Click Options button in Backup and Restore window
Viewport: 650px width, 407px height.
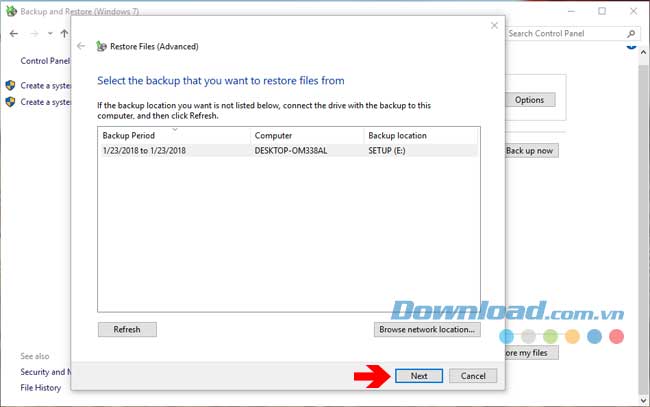(530, 100)
